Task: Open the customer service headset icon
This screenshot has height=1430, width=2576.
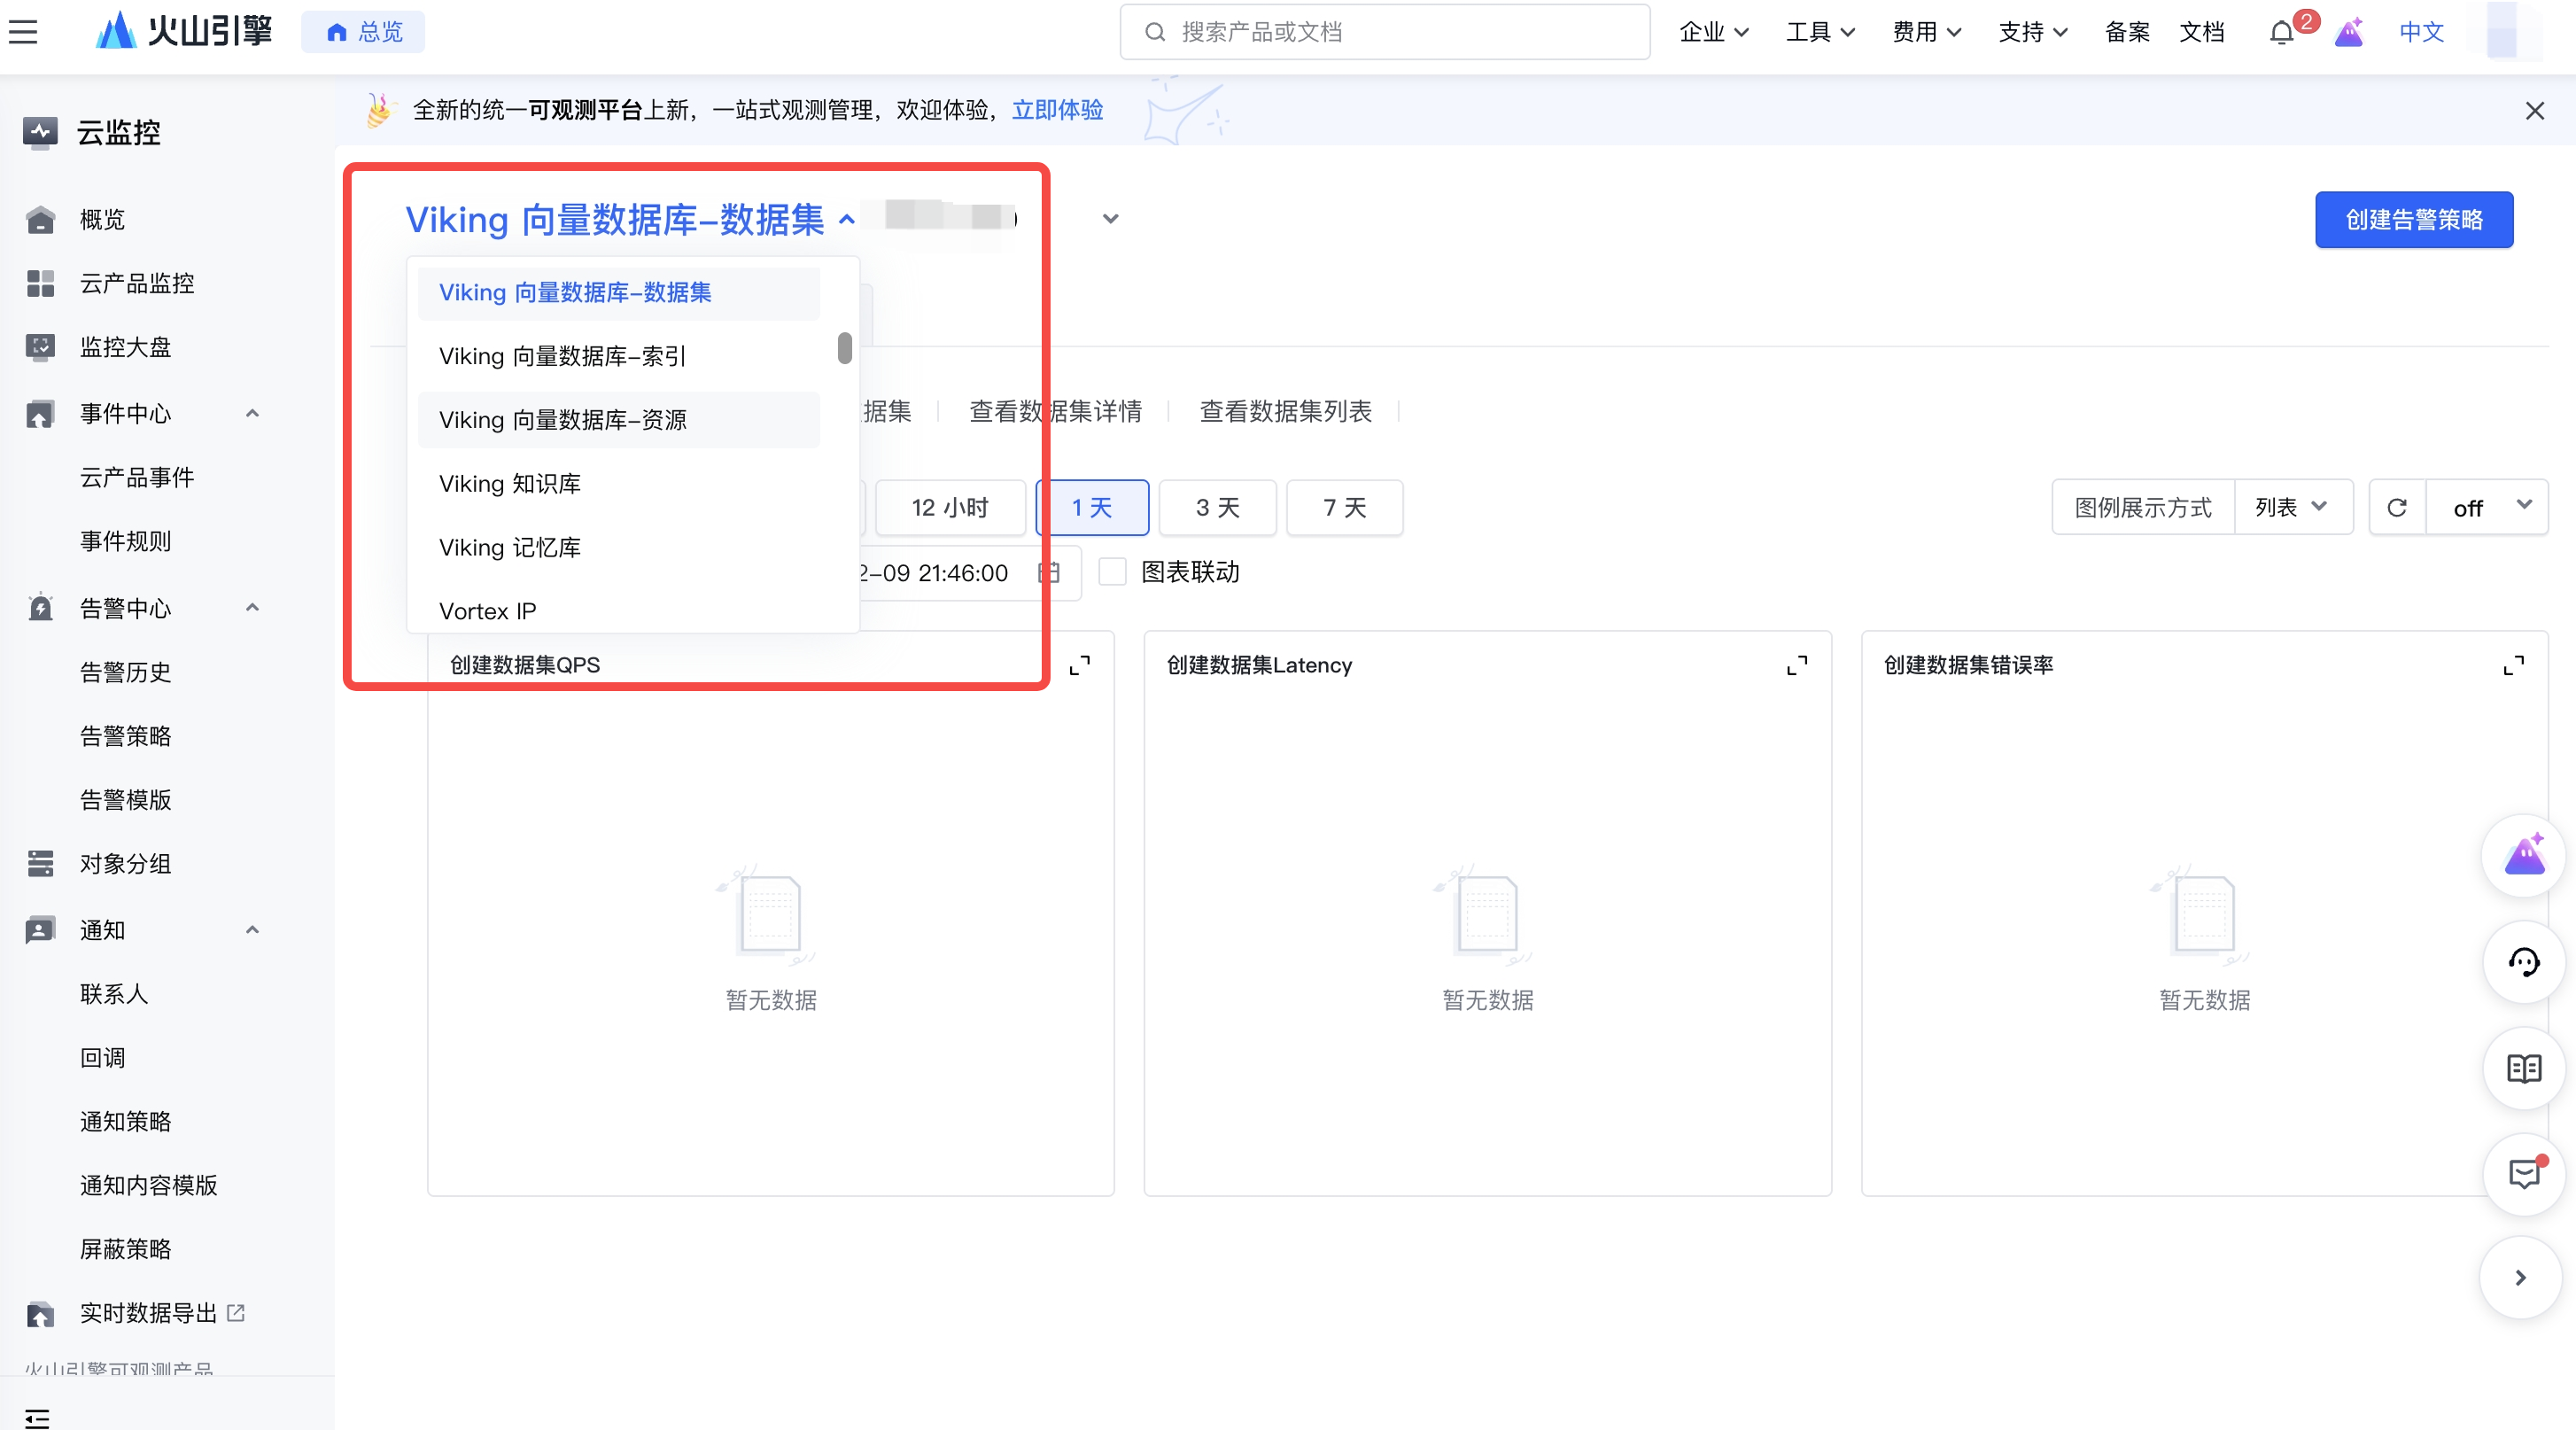Action: (x=2523, y=962)
